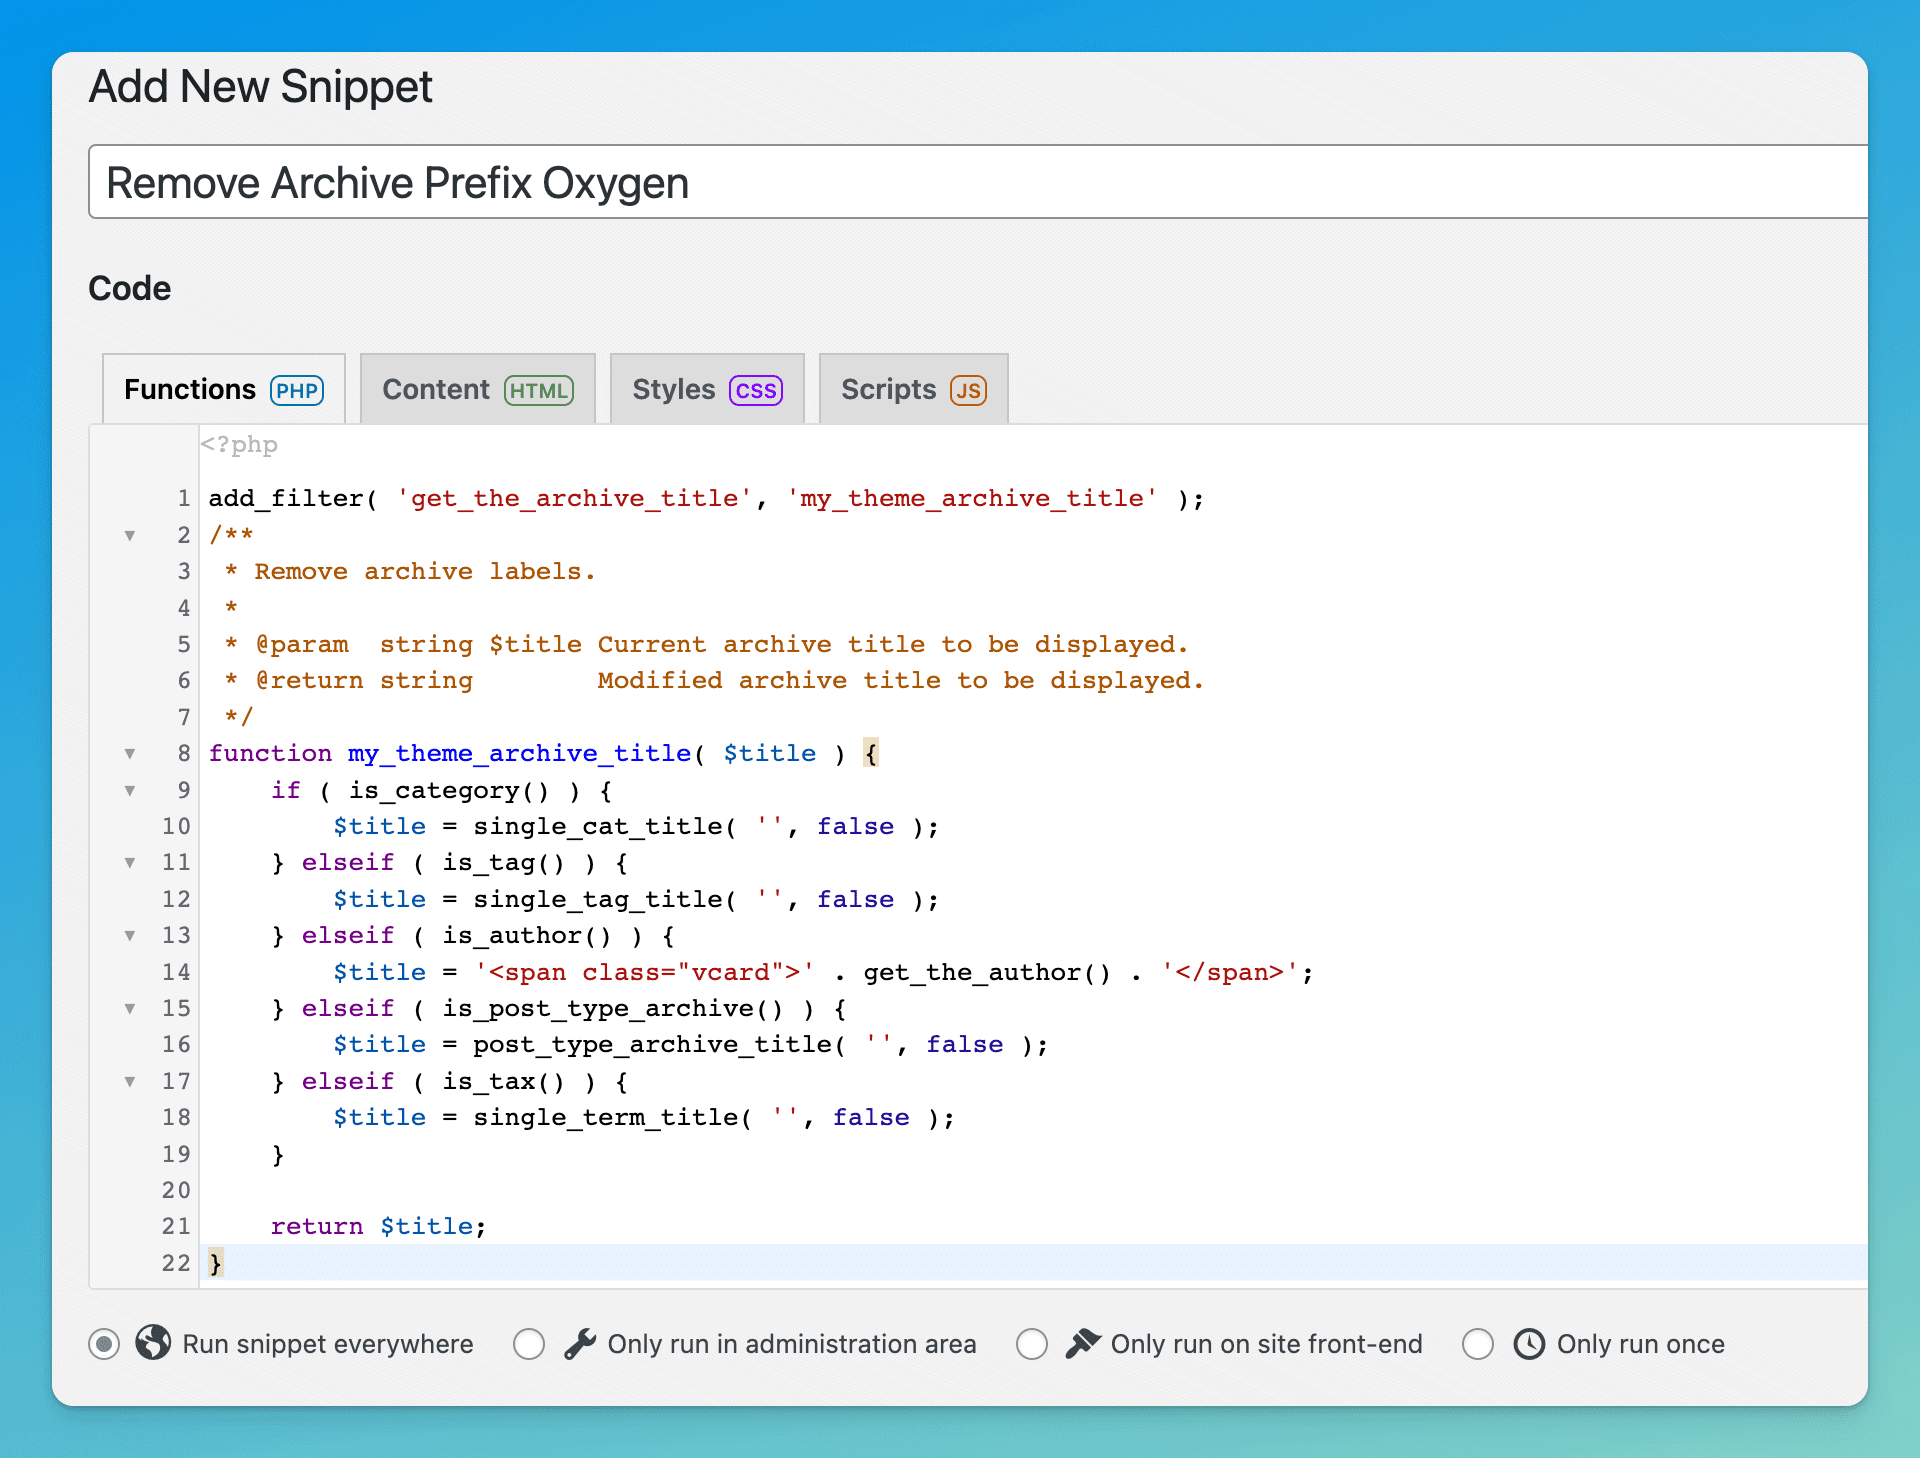This screenshot has height=1458, width=1920.
Task: Click is_category() condition on line 9
Action: (x=450, y=790)
